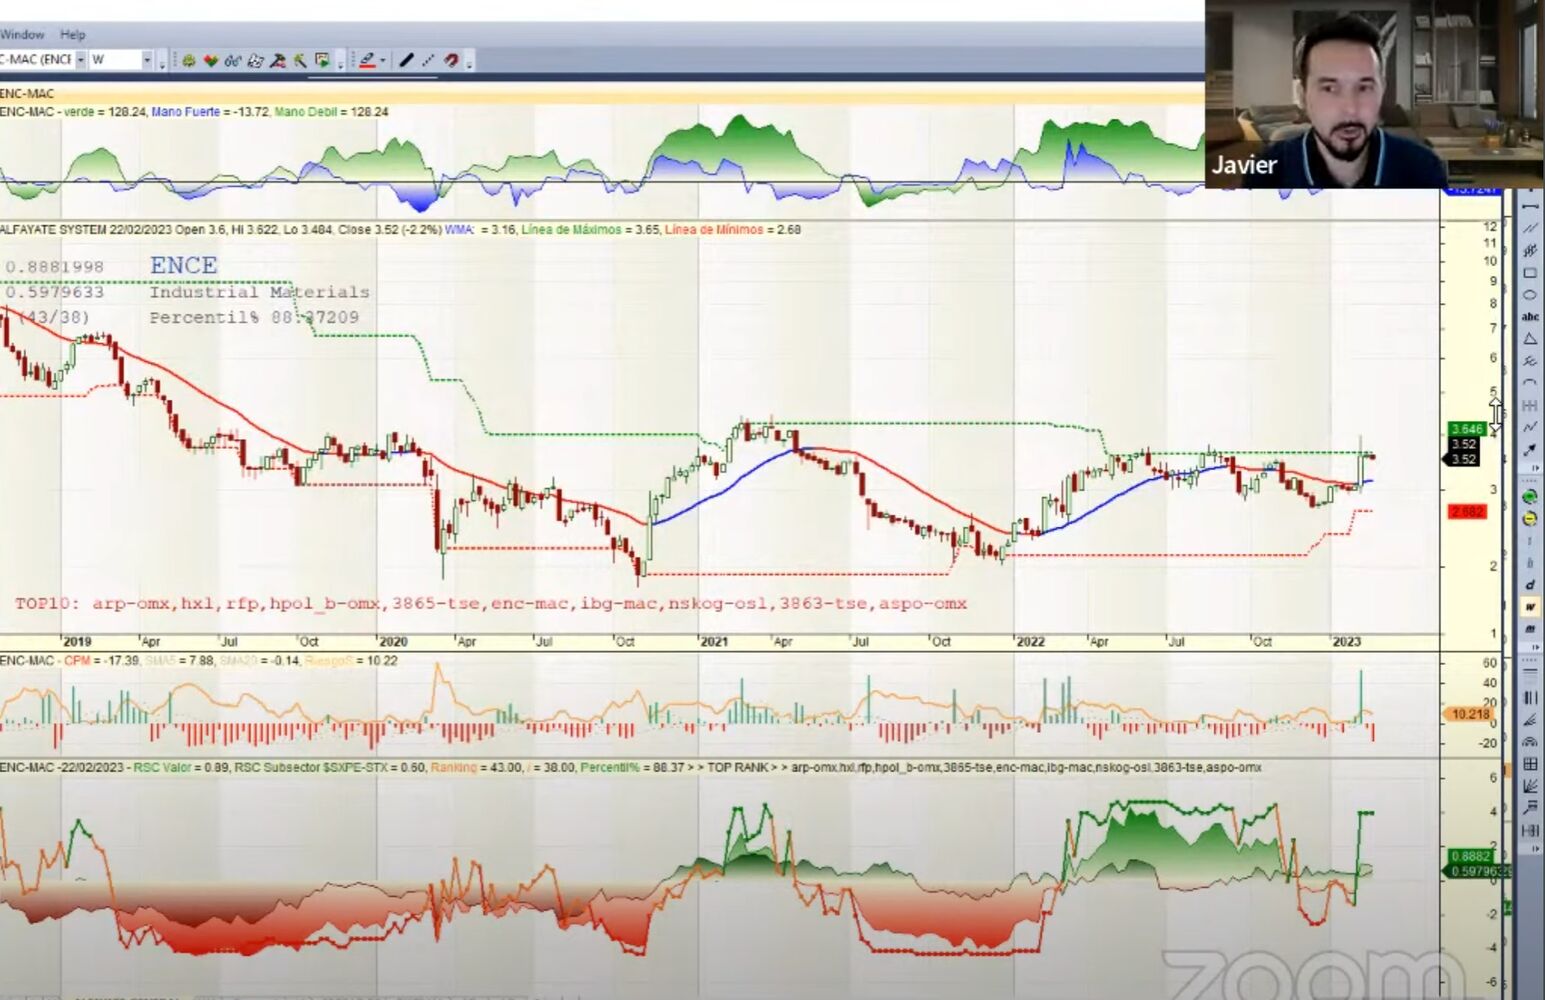Select the pitchfork drawing tool
The height and width of the screenshot is (1000, 1545).
tap(1530, 250)
